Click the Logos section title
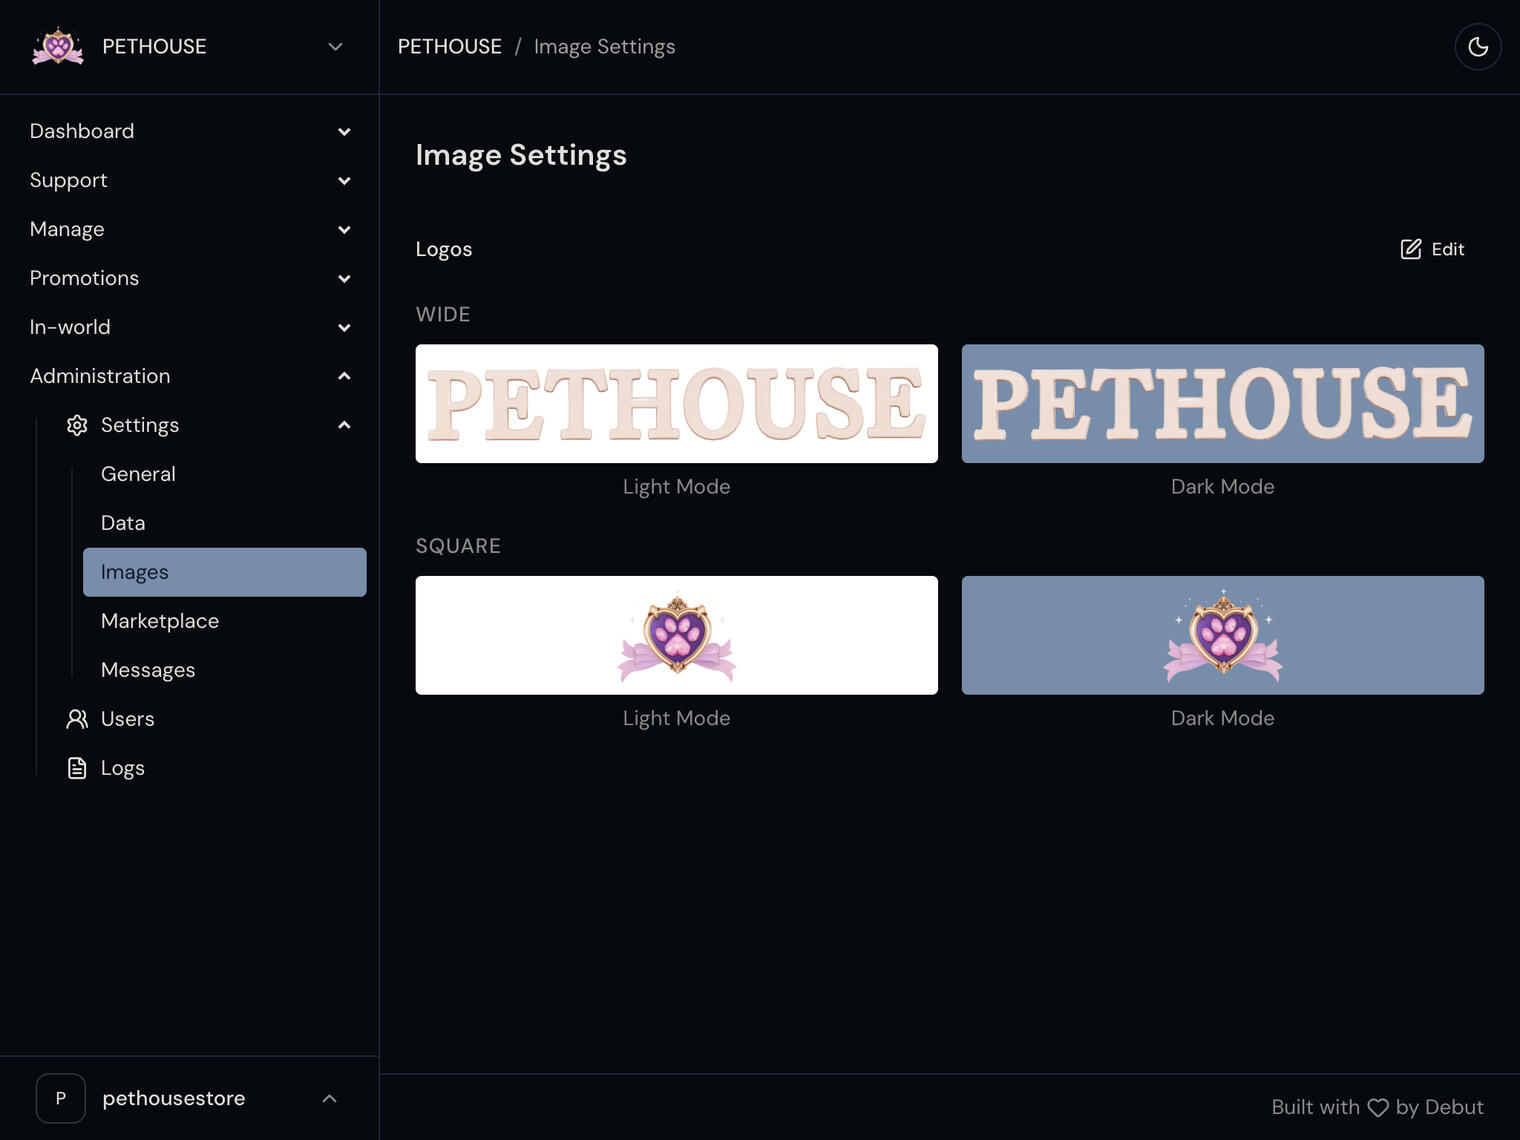Viewport: 1520px width, 1140px height. point(444,250)
